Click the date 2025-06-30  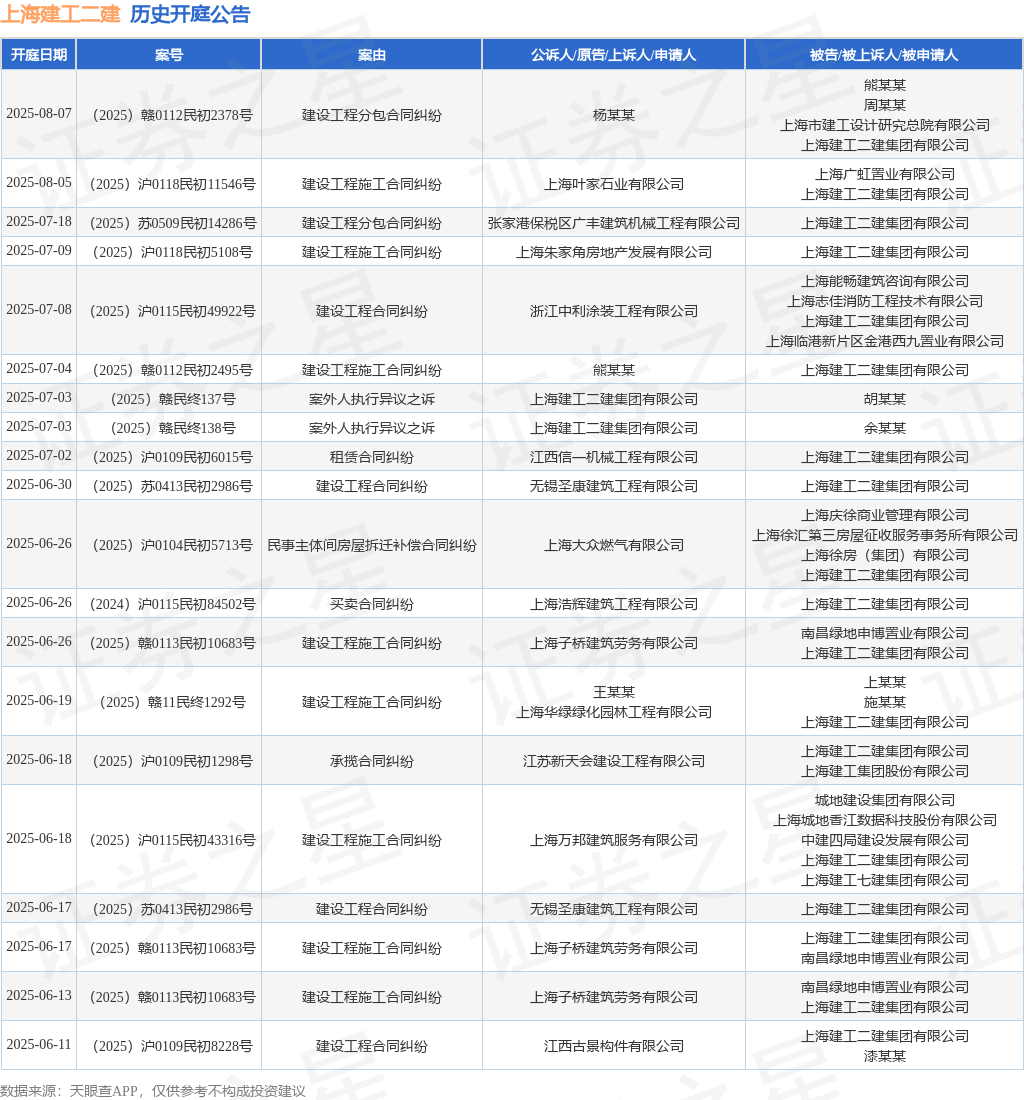coord(39,485)
